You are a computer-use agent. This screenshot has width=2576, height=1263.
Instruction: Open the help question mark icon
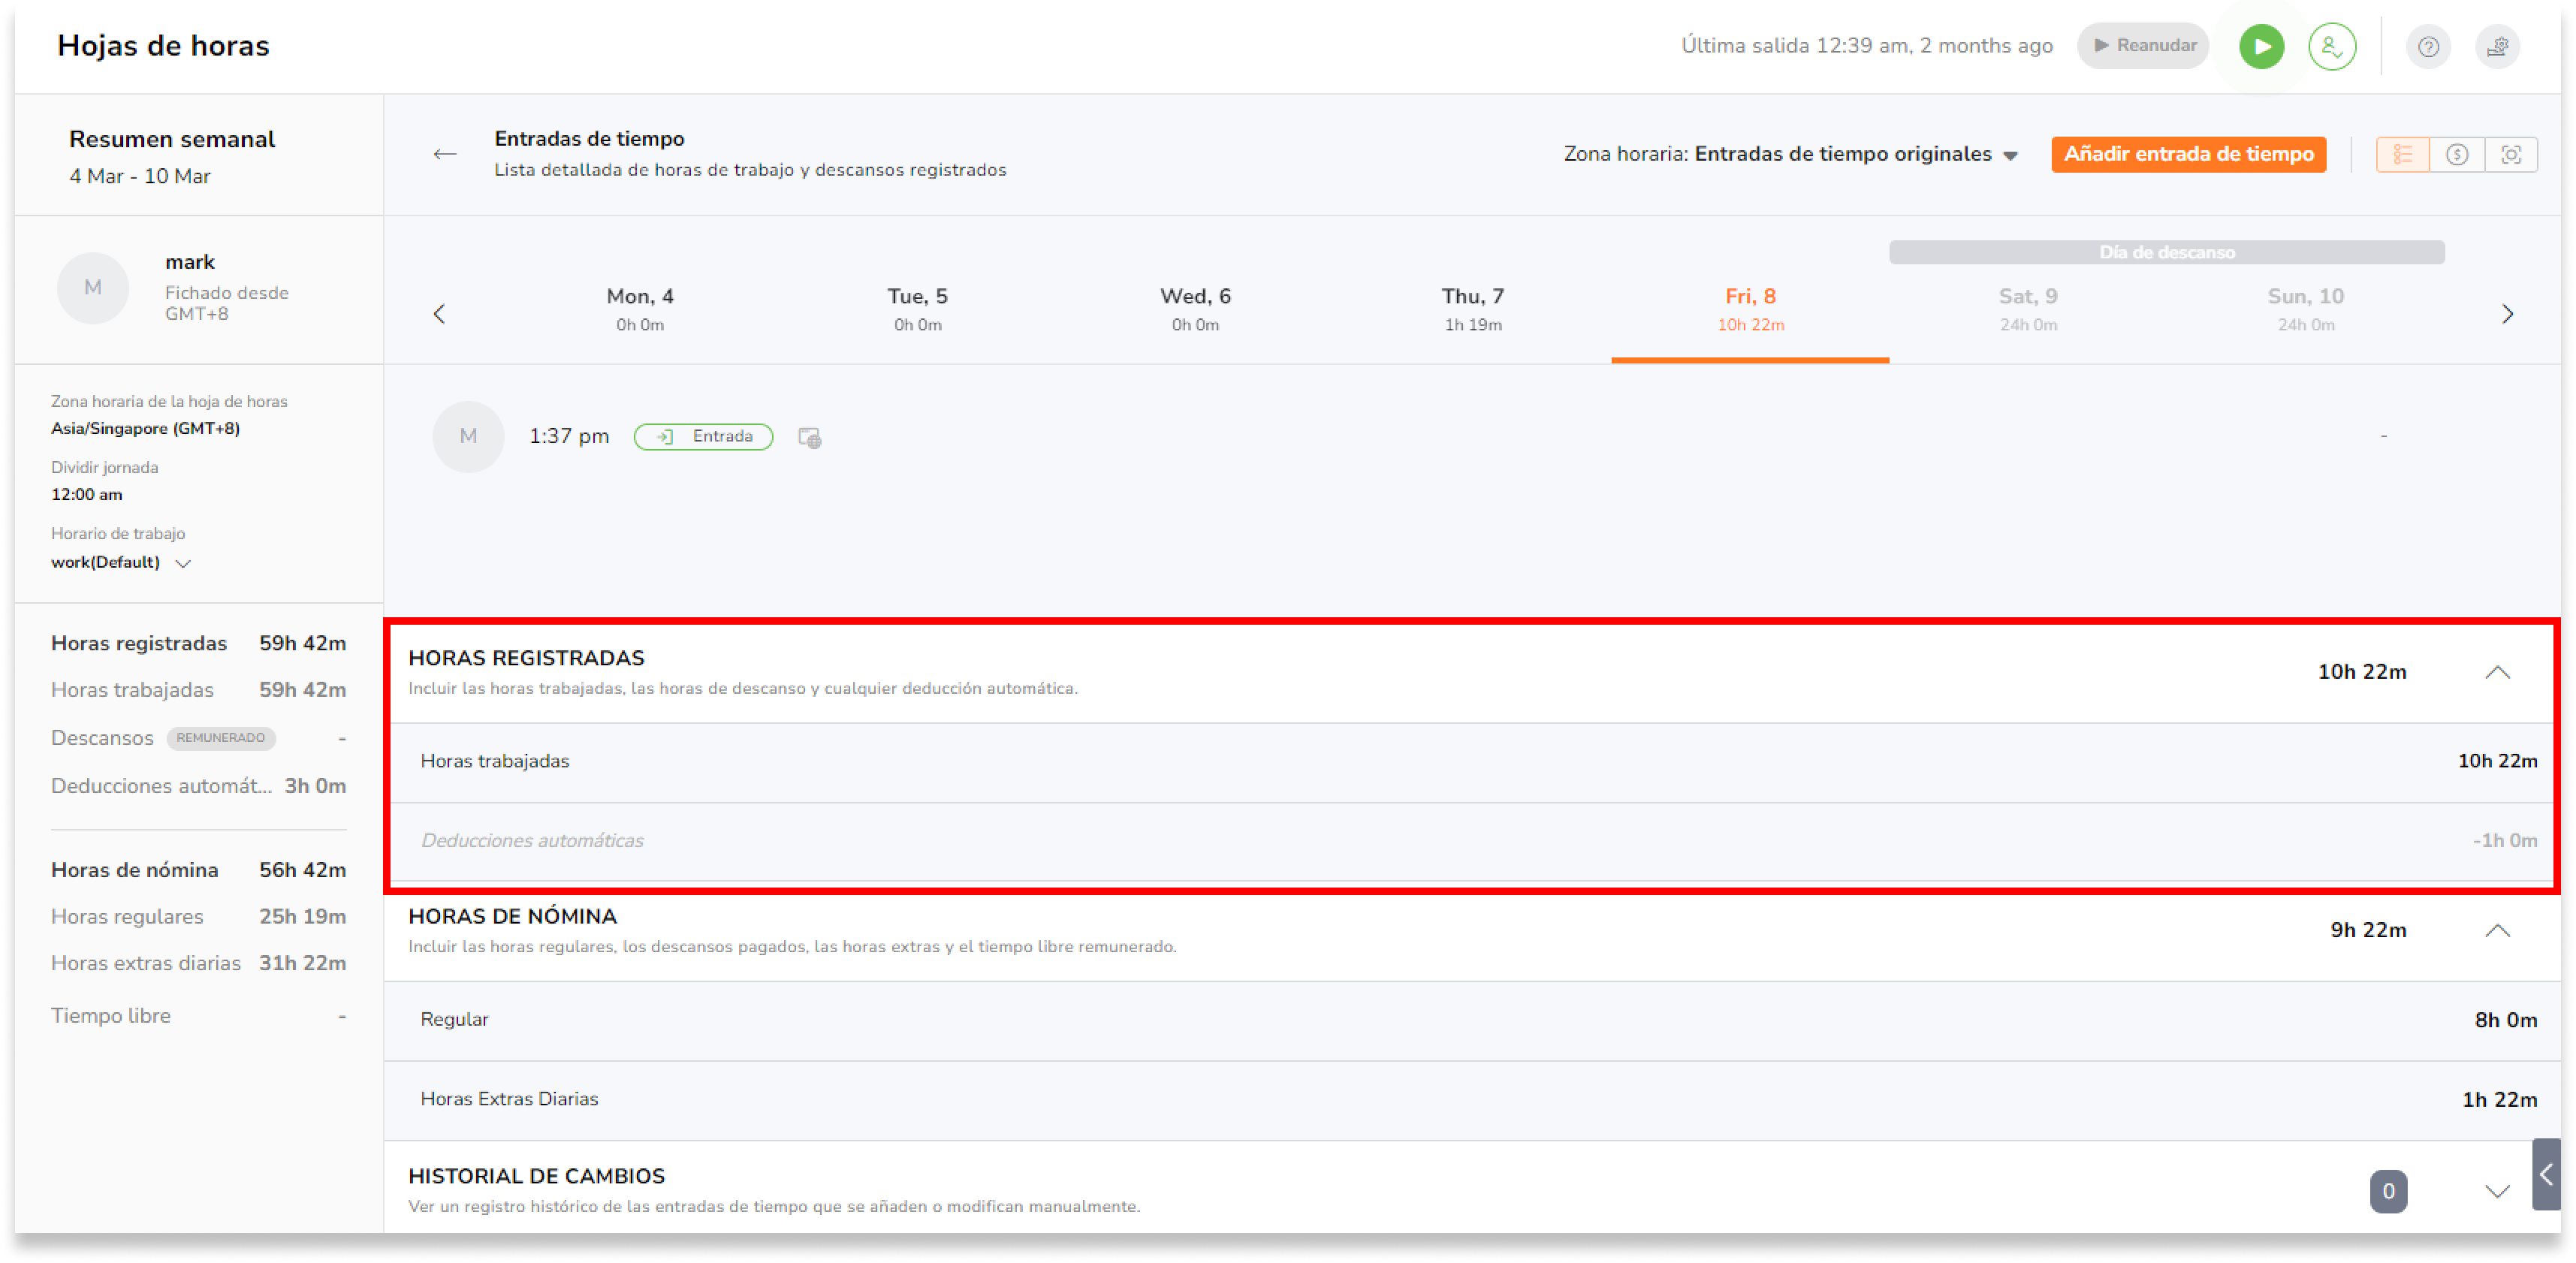point(2428,46)
